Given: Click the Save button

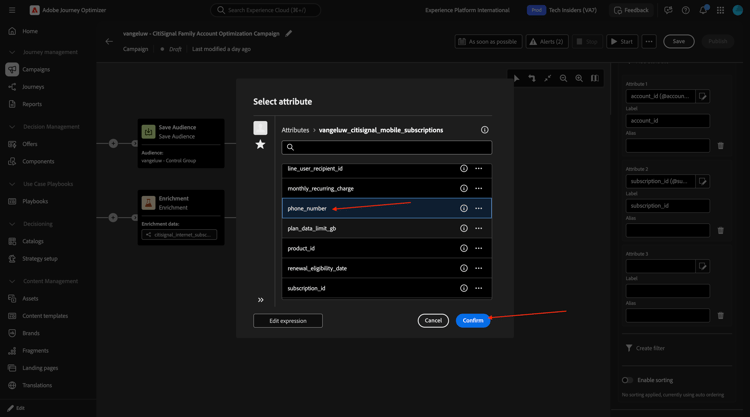Looking at the screenshot, I should [678, 42].
